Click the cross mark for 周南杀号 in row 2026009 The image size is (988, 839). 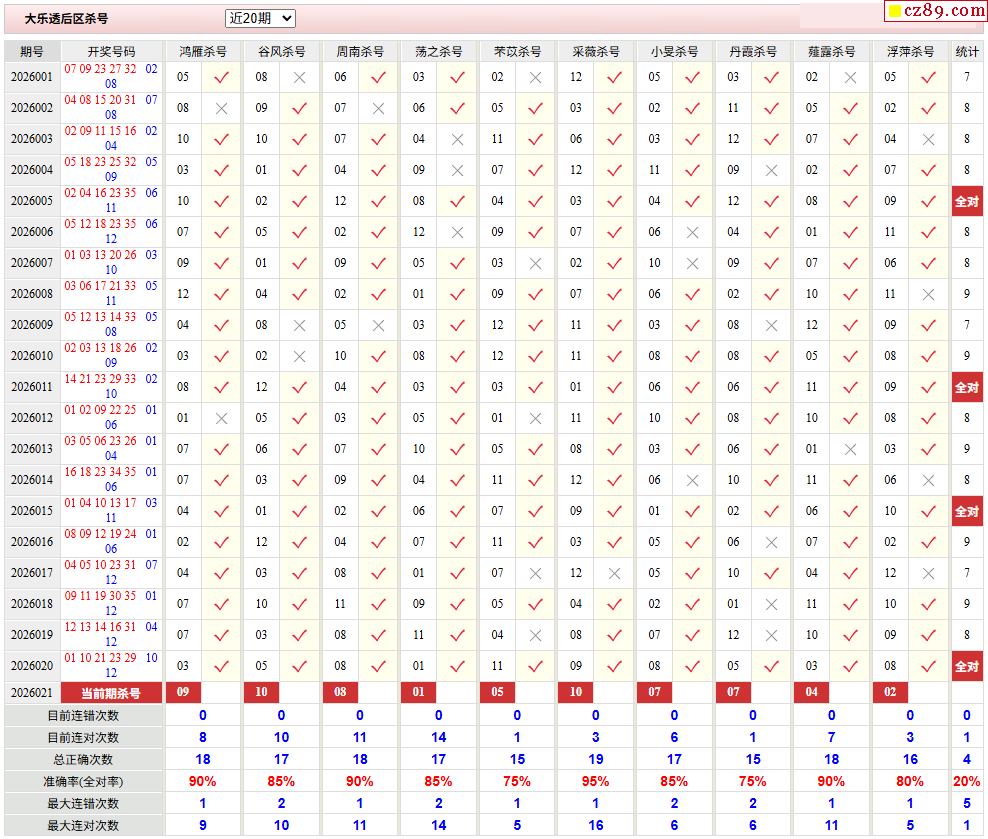(x=378, y=325)
